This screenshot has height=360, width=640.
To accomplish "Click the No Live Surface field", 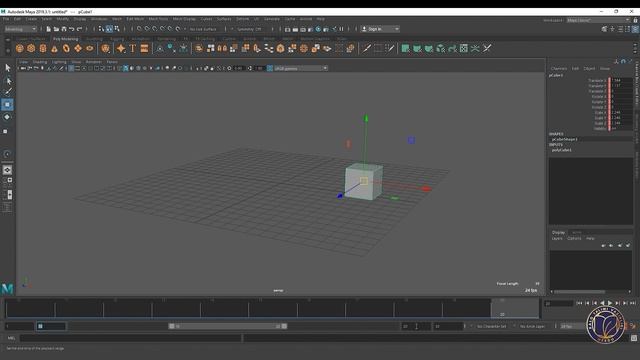I will pos(203,29).
